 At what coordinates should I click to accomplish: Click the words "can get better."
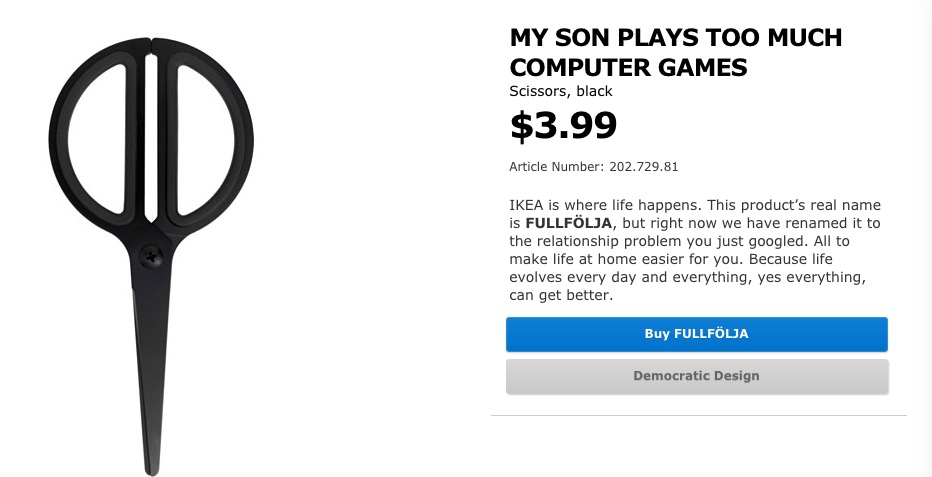(x=560, y=296)
